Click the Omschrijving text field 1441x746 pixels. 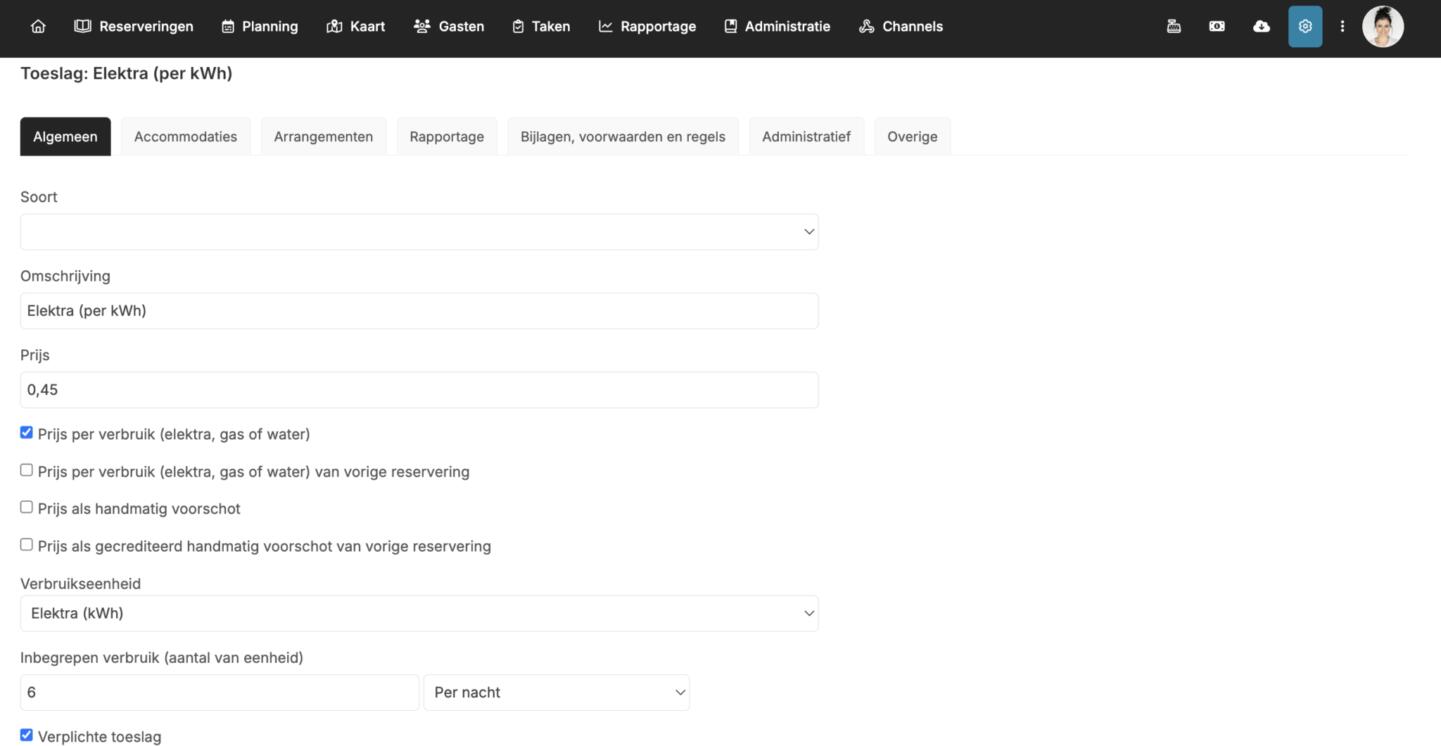click(419, 311)
